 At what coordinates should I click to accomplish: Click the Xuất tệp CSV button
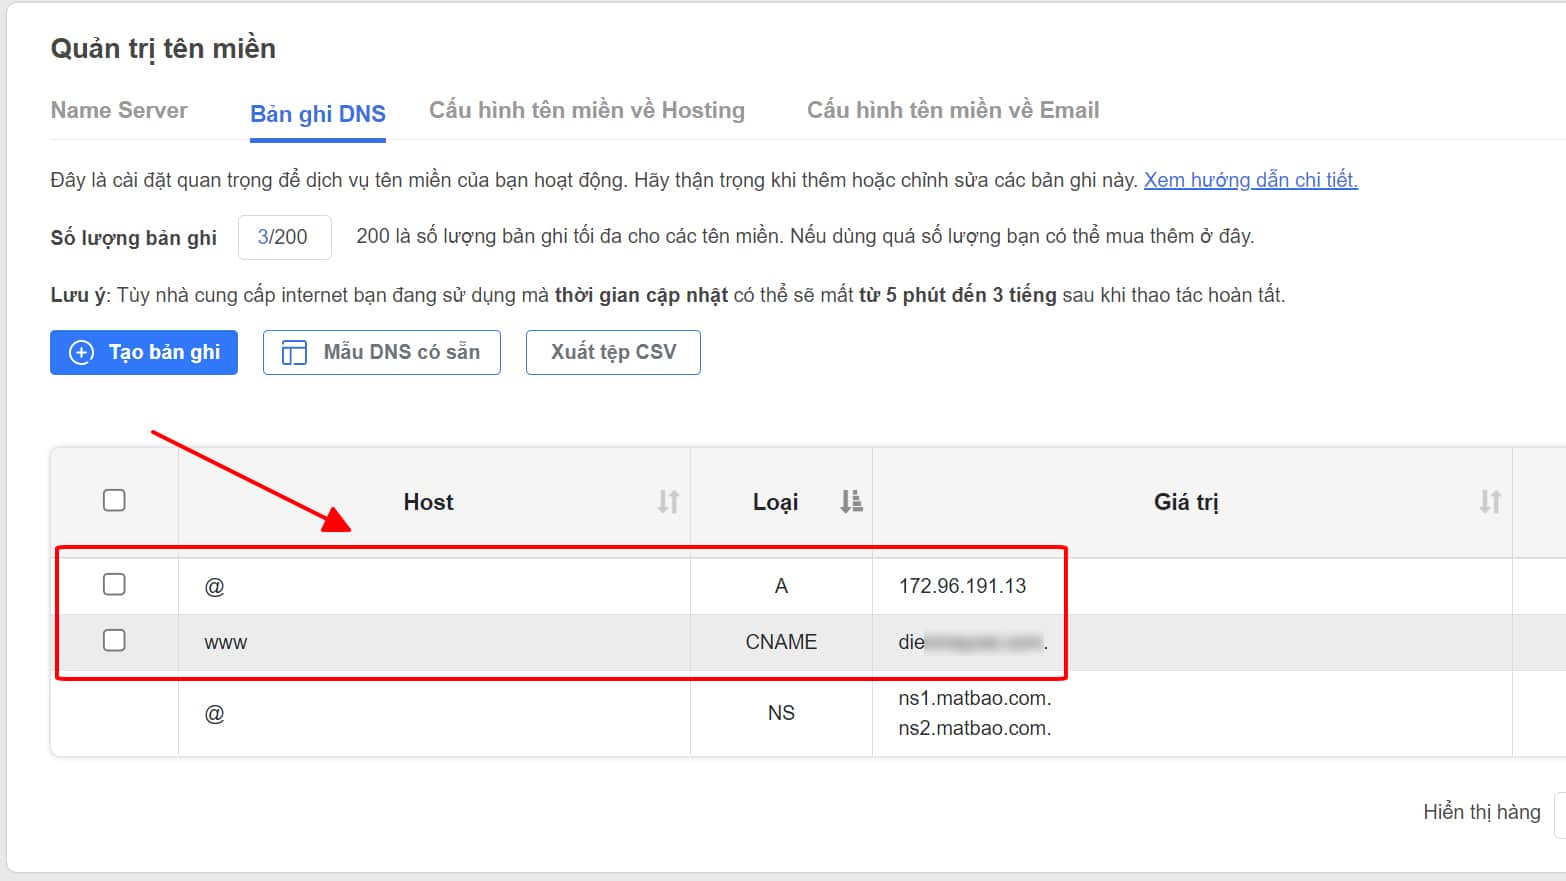[x=613, y=352]
